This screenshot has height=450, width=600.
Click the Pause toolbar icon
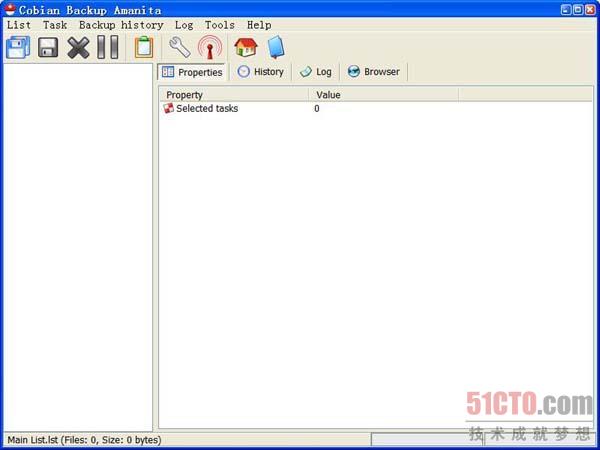click(x=108, y=47)
